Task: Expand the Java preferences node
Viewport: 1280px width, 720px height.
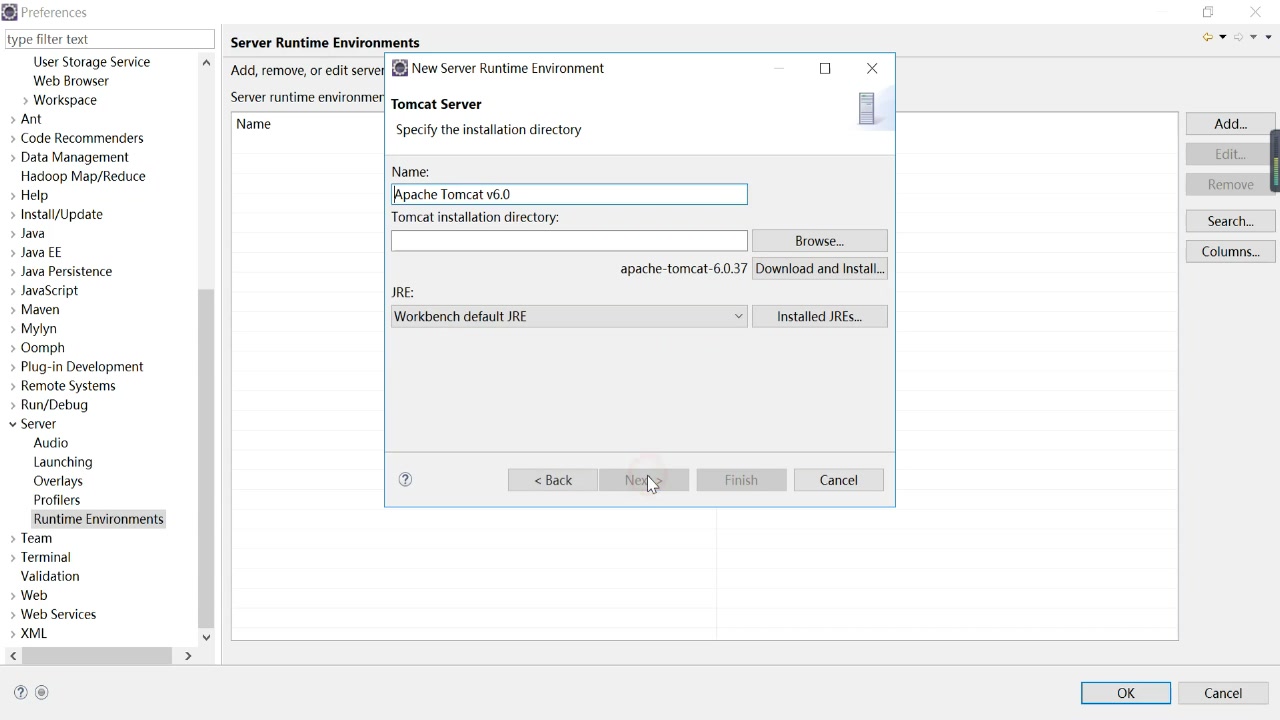Action: pos(13,233)
